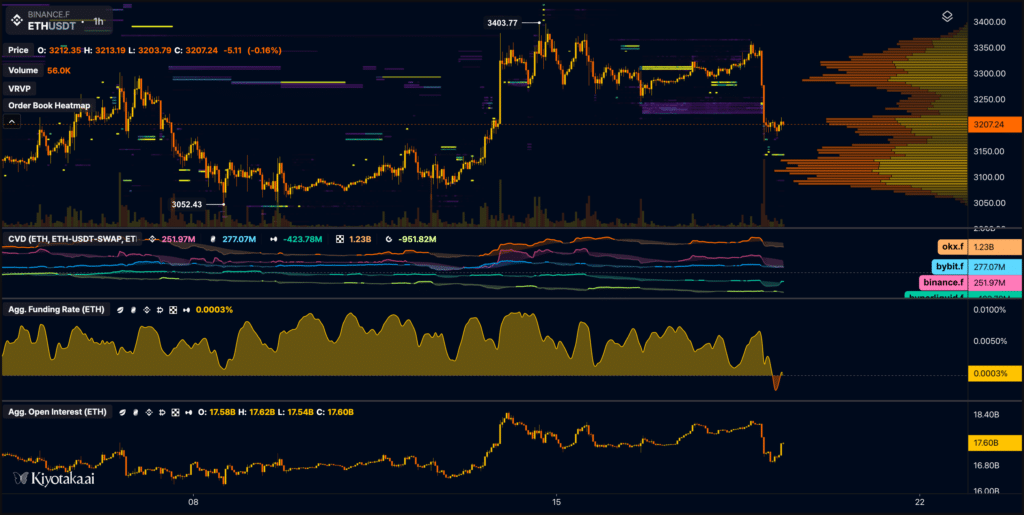The image size is (1024, 515).
Task: Click the -423.78M CVD value
Action: pos(302,240)
